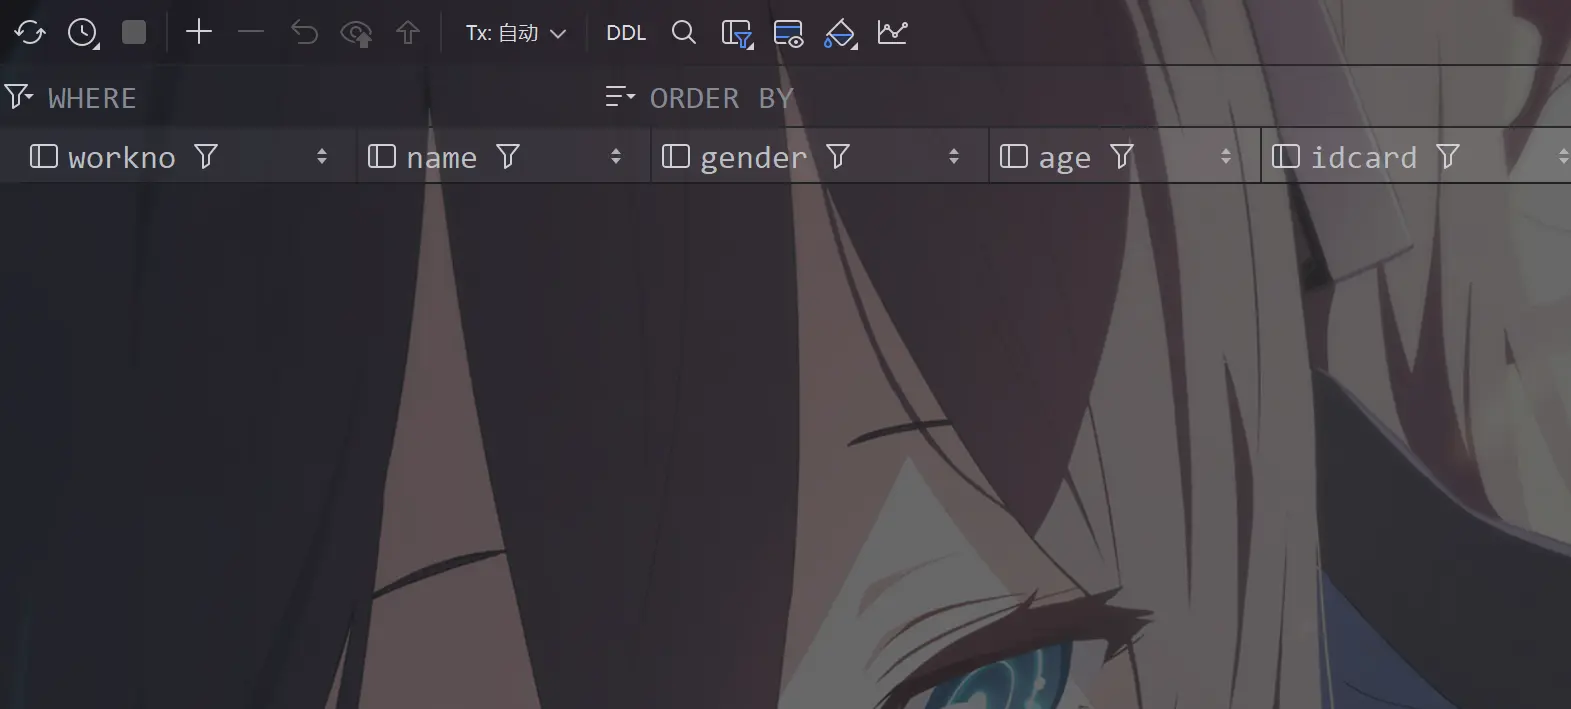The height and width of the screenshot is (709, 1571).
Task: Open filter for the idcard column
Action: point(1448,156)
